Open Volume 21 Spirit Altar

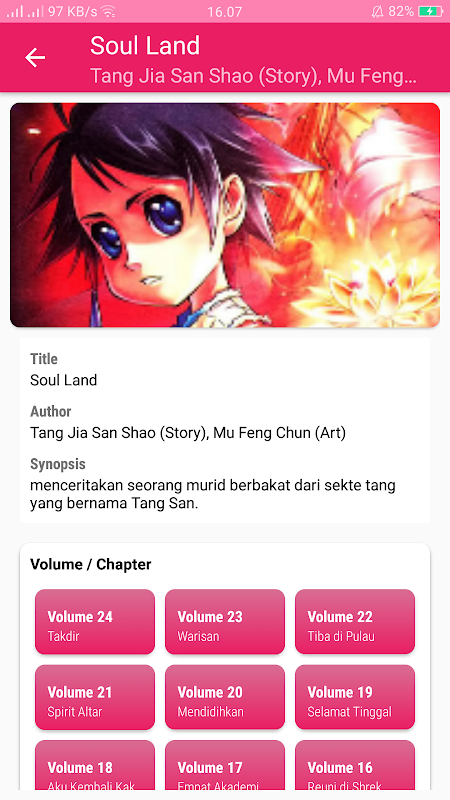click(95, 697)
